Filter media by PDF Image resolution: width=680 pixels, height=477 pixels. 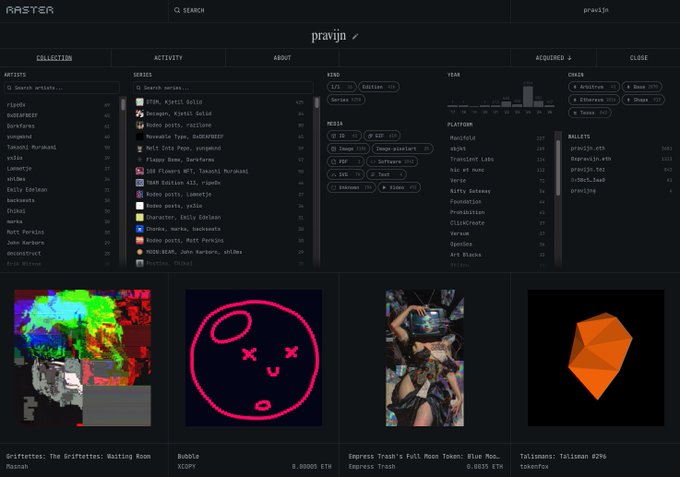click(x=346, y=162)
